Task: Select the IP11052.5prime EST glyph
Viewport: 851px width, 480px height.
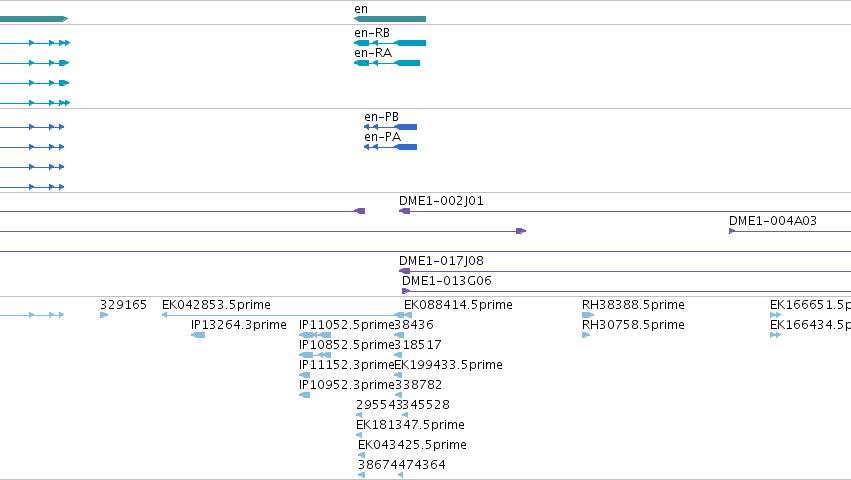Action: [x=315, y=335]
